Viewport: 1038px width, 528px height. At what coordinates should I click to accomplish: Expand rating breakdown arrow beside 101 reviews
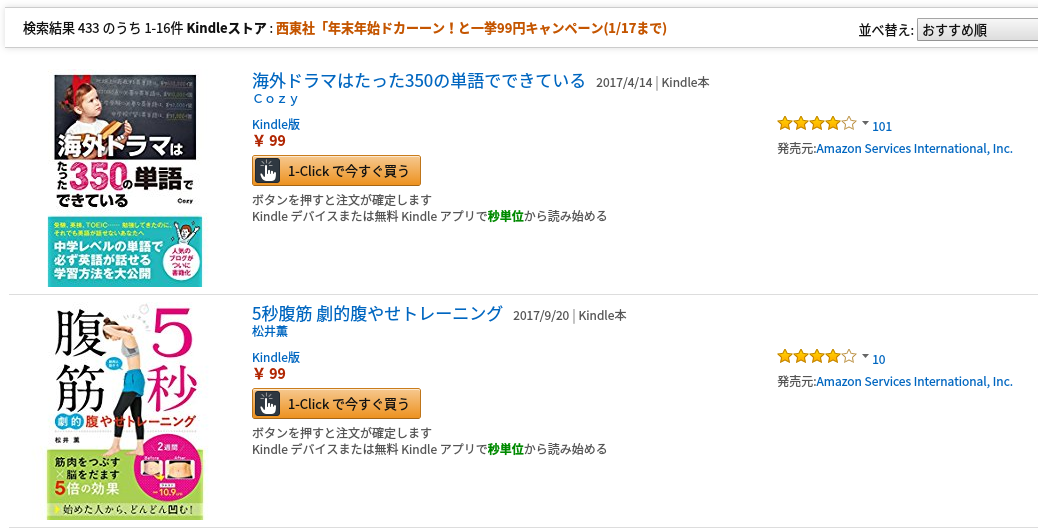click(865, 123)
